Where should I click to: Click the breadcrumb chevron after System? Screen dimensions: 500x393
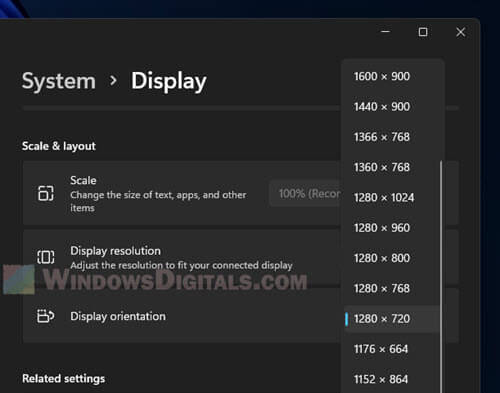(x=113, y=81)
